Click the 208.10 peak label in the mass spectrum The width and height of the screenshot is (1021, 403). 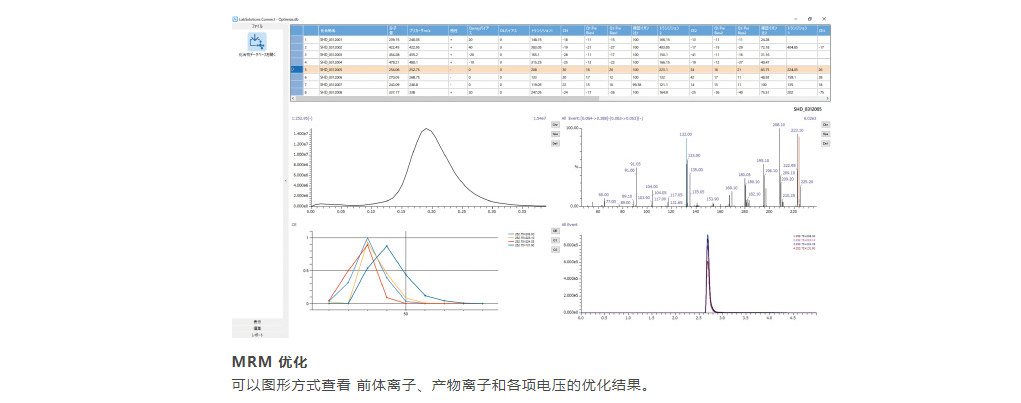pos(778,124)
